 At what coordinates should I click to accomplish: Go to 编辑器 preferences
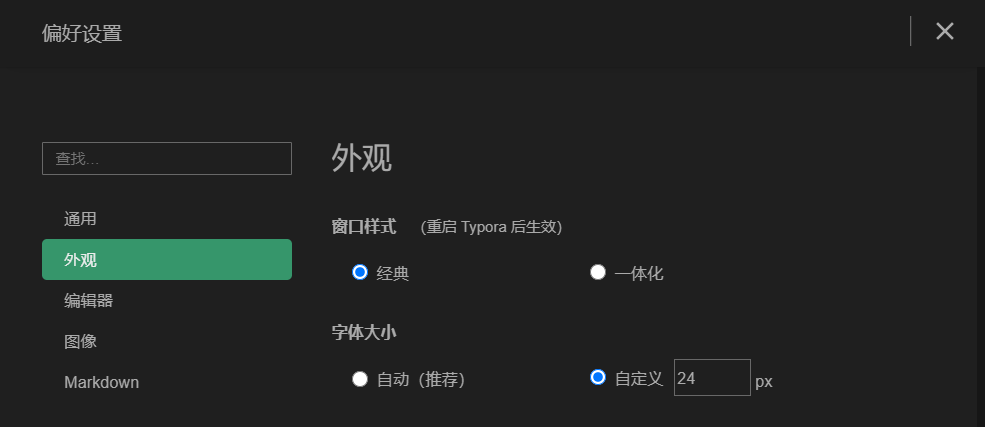coord(88,301)
